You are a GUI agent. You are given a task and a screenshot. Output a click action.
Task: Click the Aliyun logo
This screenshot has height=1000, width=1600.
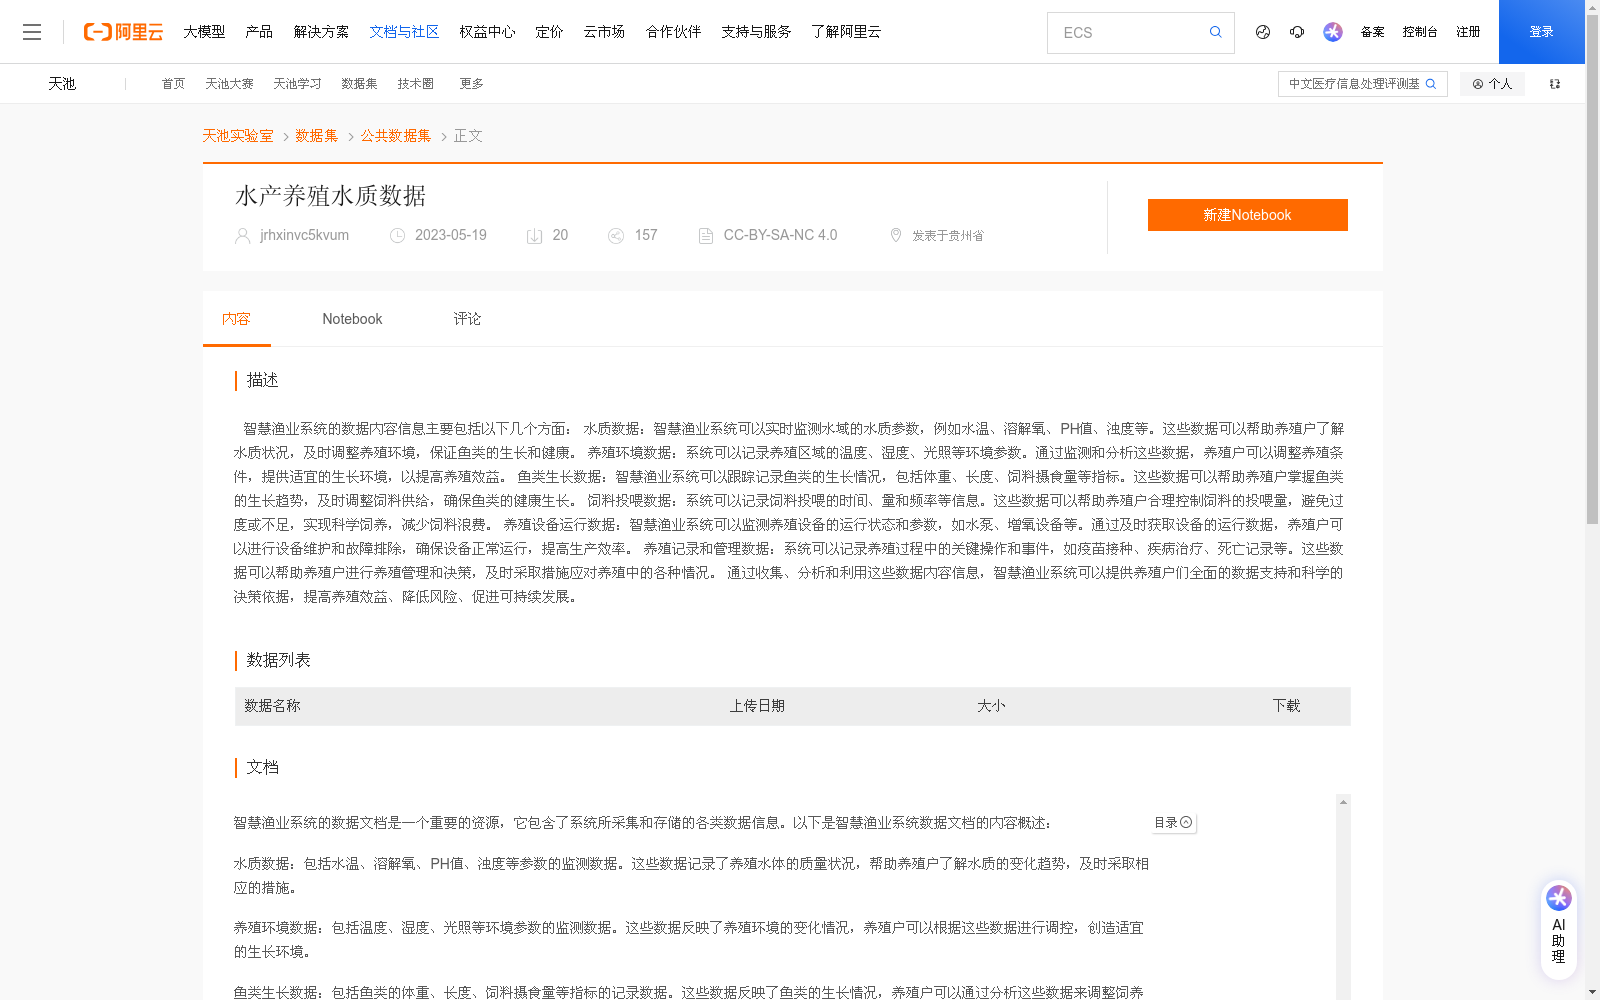pyautogui.click(x=123, y=32)
